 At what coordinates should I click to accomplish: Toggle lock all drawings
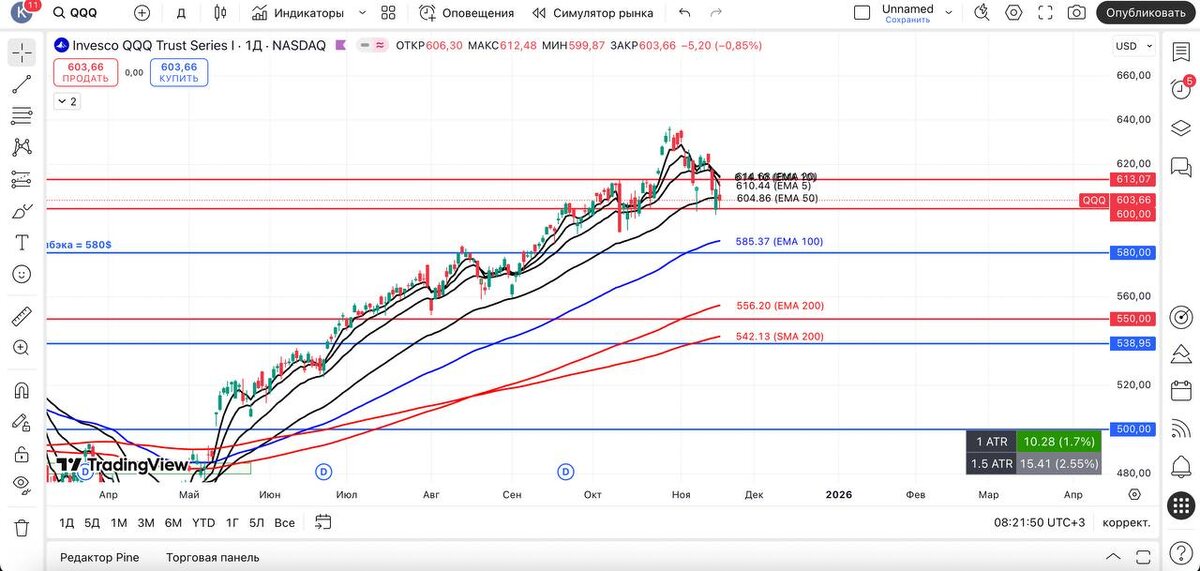click(21, 454)
